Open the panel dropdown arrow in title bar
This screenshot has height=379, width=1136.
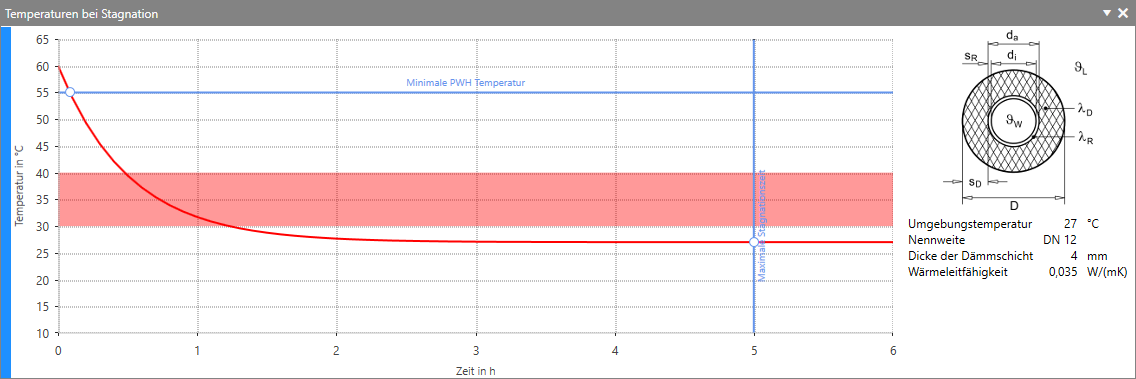tap(1106, 14)
